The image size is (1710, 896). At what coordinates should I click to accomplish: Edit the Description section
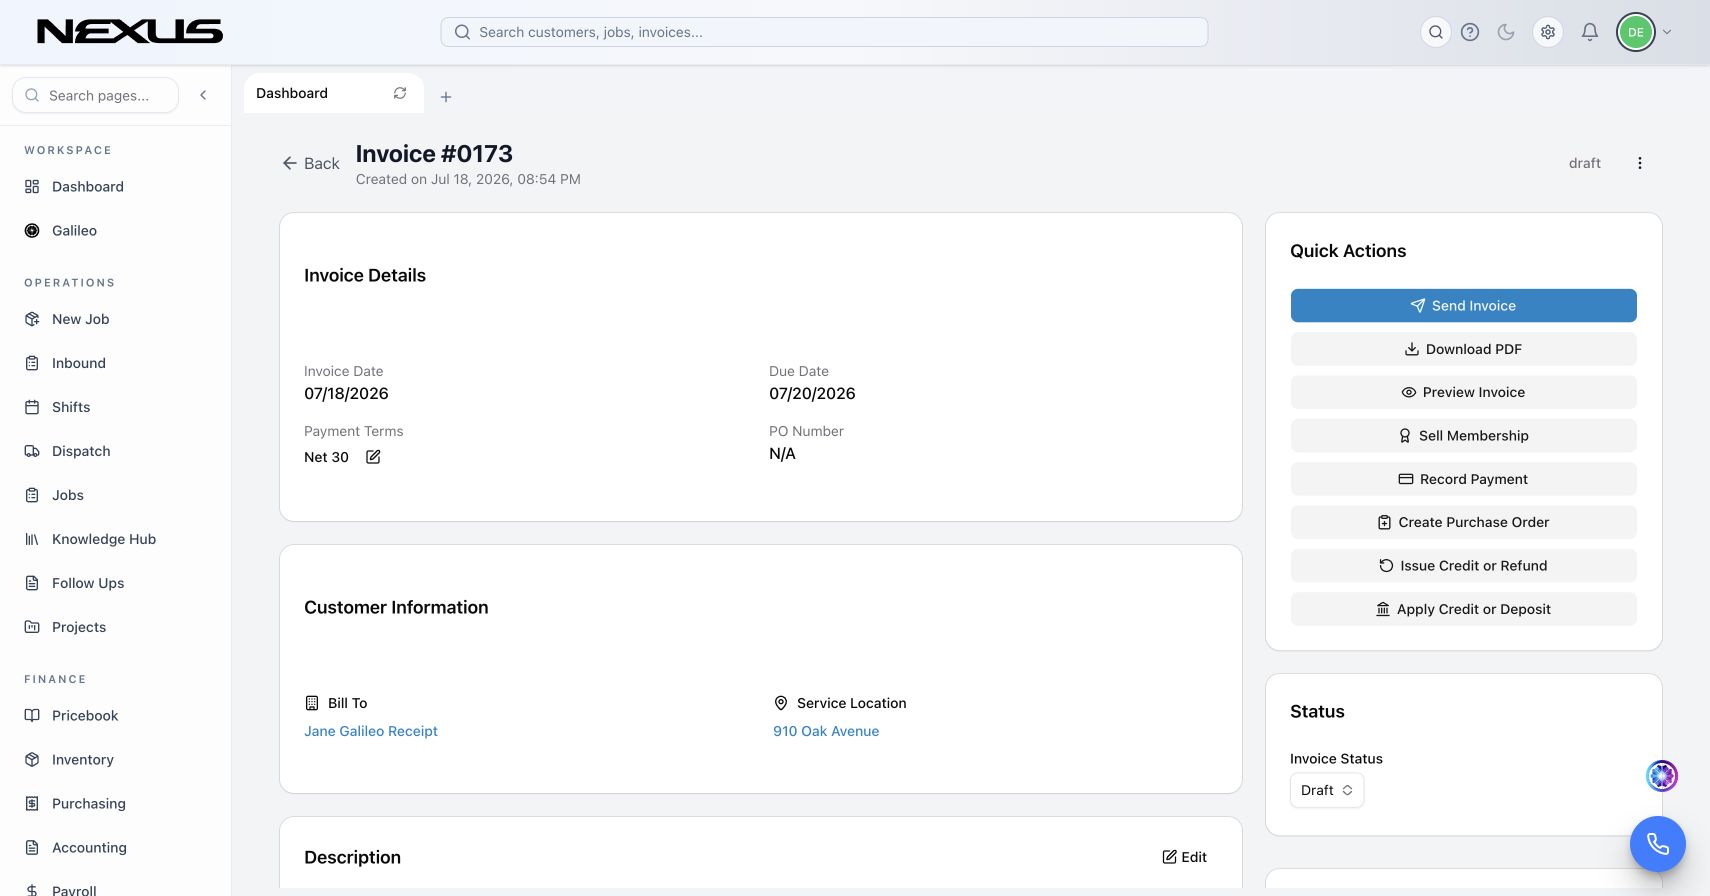pyautogui.click(x=1185, y=857)
